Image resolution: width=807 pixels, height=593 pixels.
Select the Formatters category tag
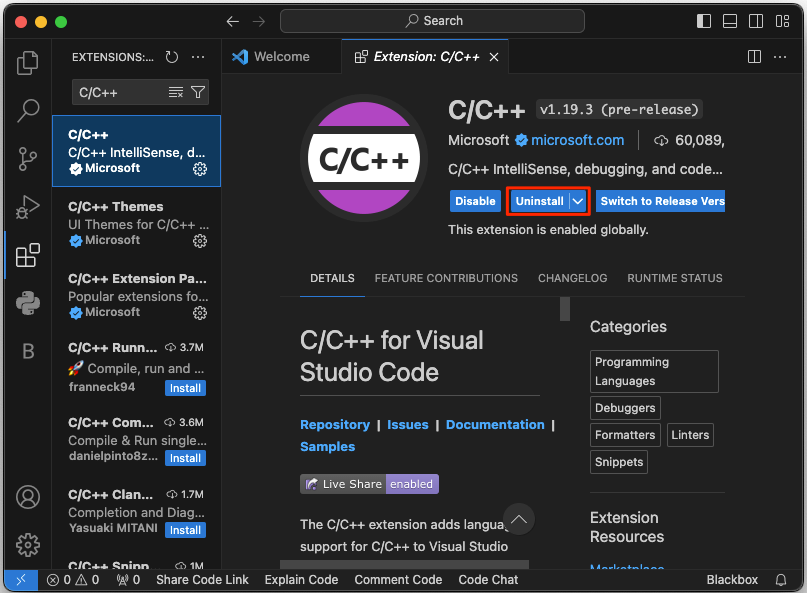625,435
